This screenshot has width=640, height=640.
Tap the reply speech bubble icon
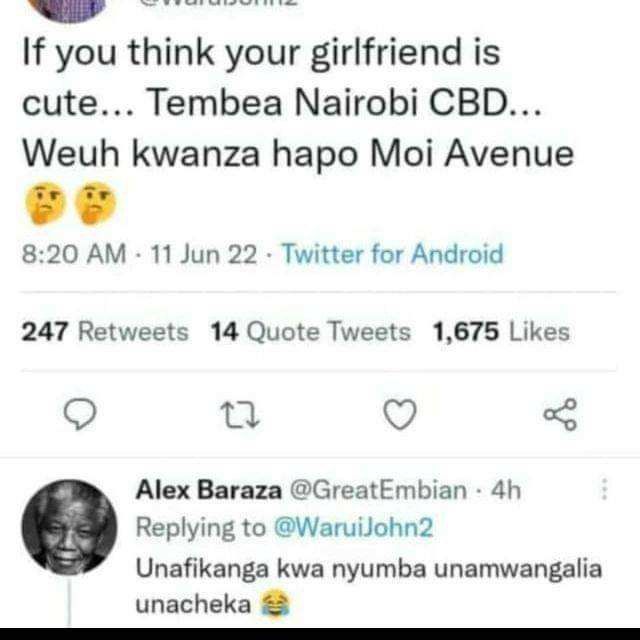pyautogui.click(x=80, y=415)
